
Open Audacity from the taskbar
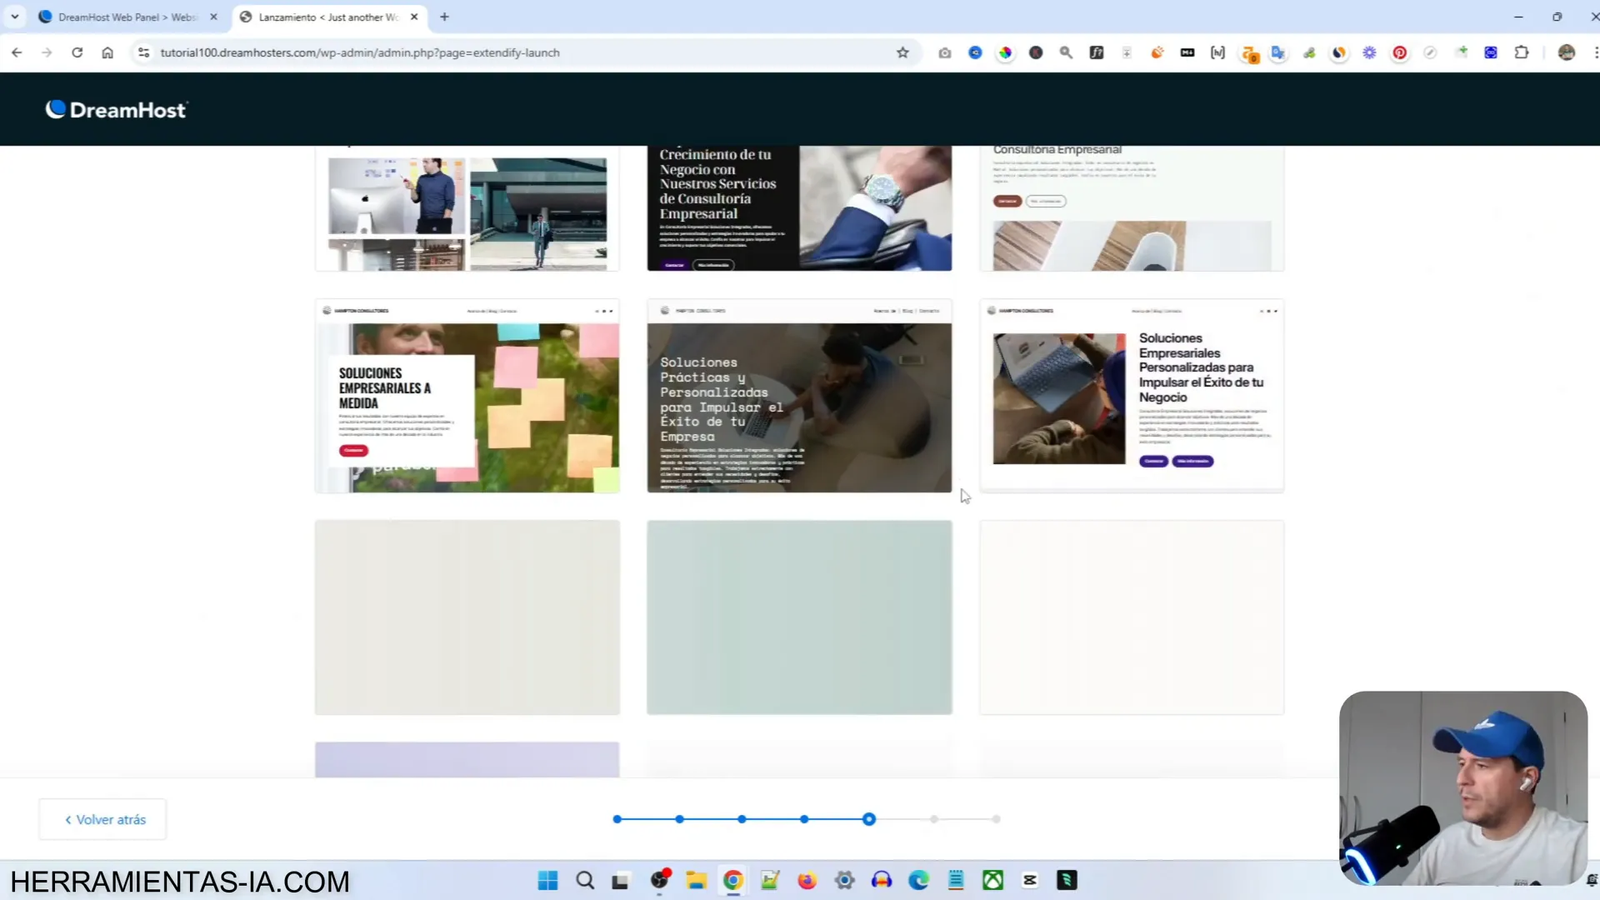(x=881, y=880)
